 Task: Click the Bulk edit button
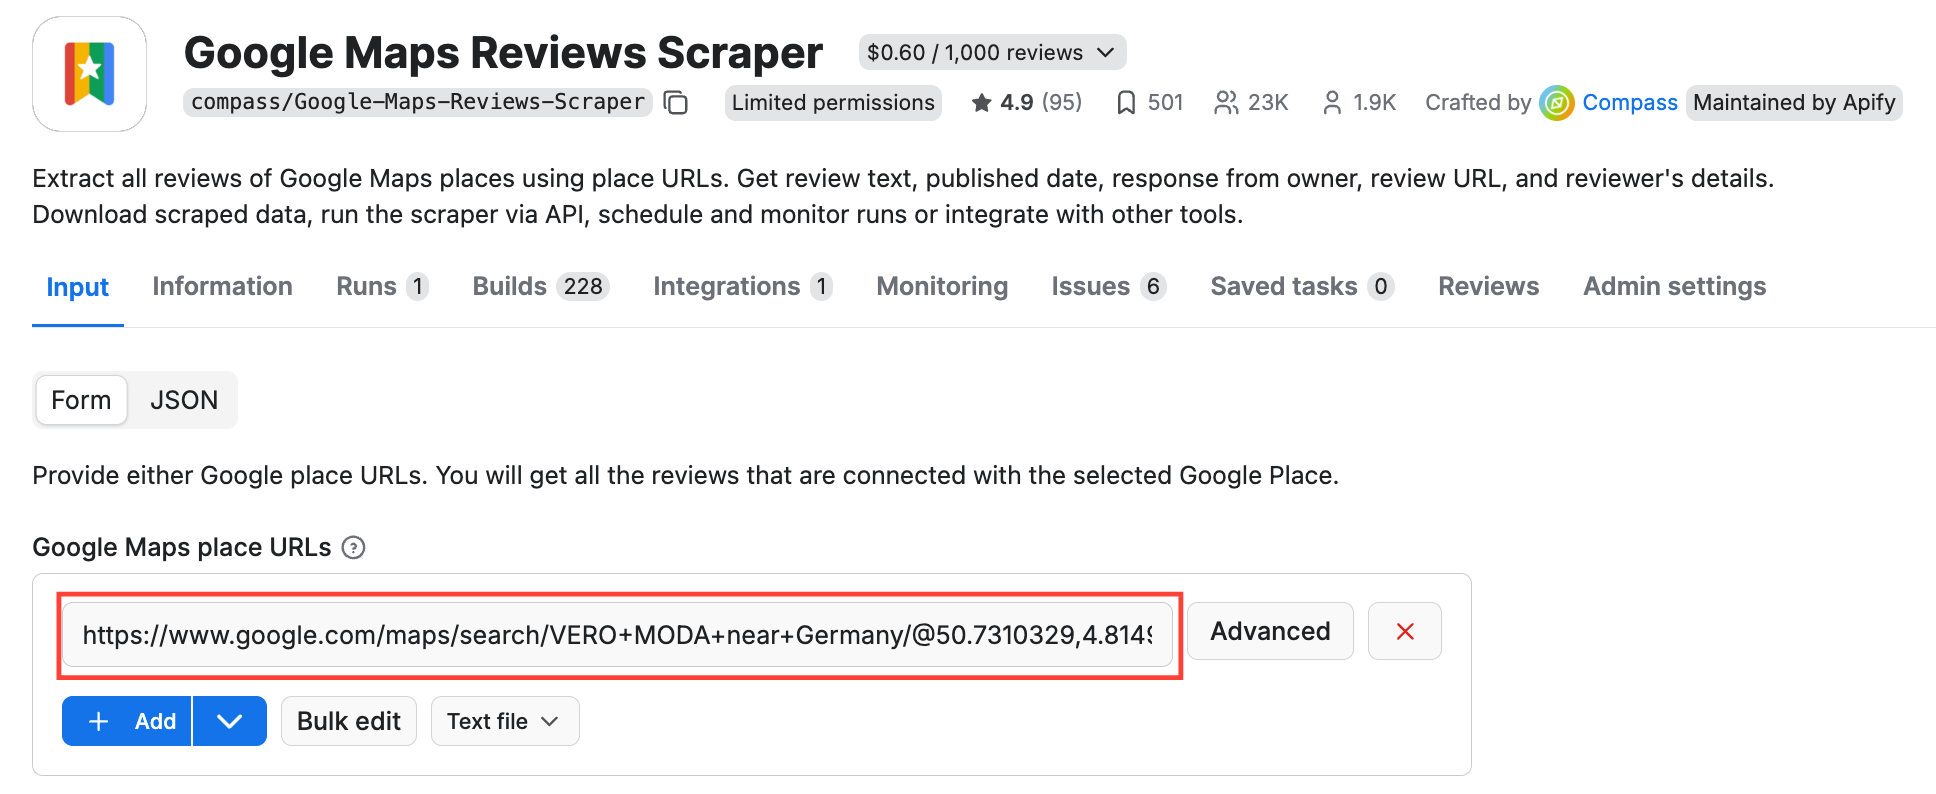[349, 721]
